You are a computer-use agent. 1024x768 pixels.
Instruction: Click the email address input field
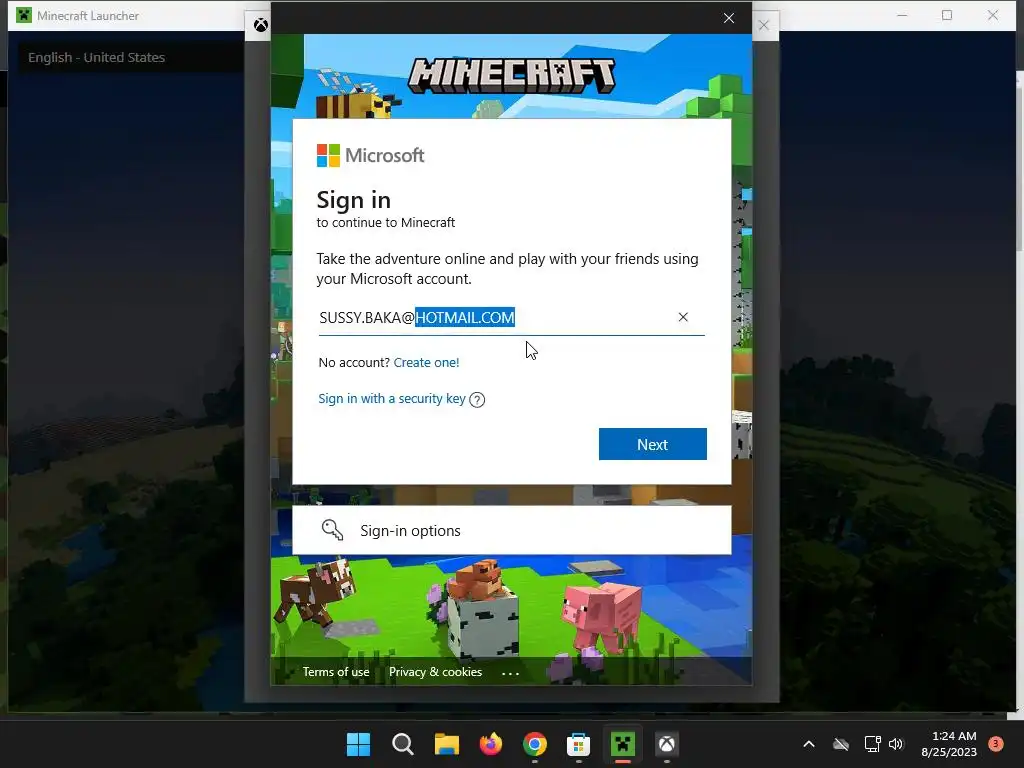pos(511,317)
